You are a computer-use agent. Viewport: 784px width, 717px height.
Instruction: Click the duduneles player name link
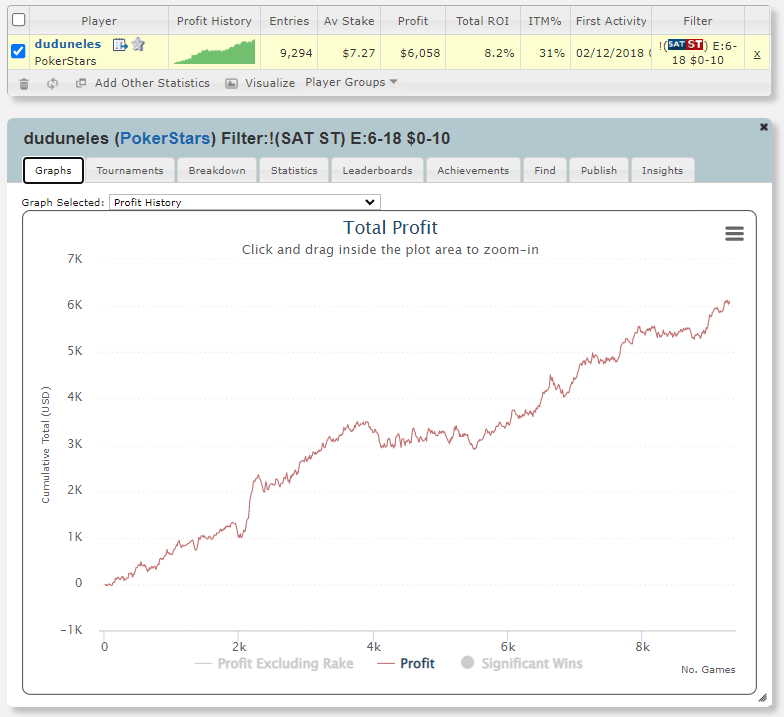point(68,44)
